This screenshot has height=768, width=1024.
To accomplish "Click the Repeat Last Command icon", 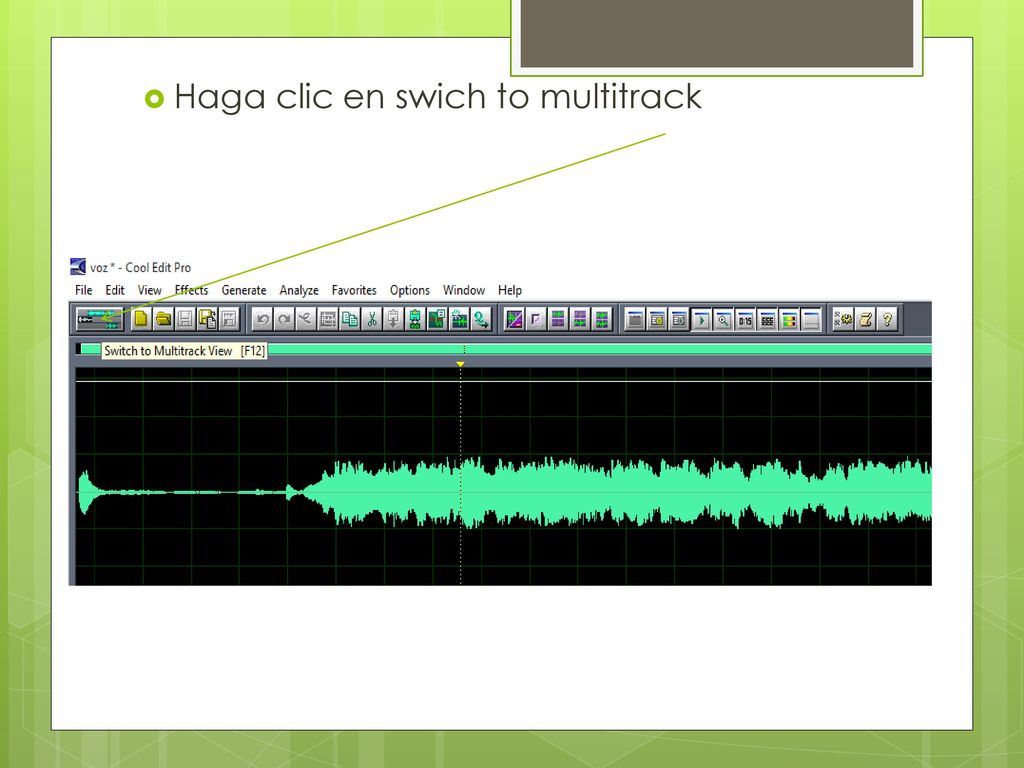I will click(x=306, y=319).
